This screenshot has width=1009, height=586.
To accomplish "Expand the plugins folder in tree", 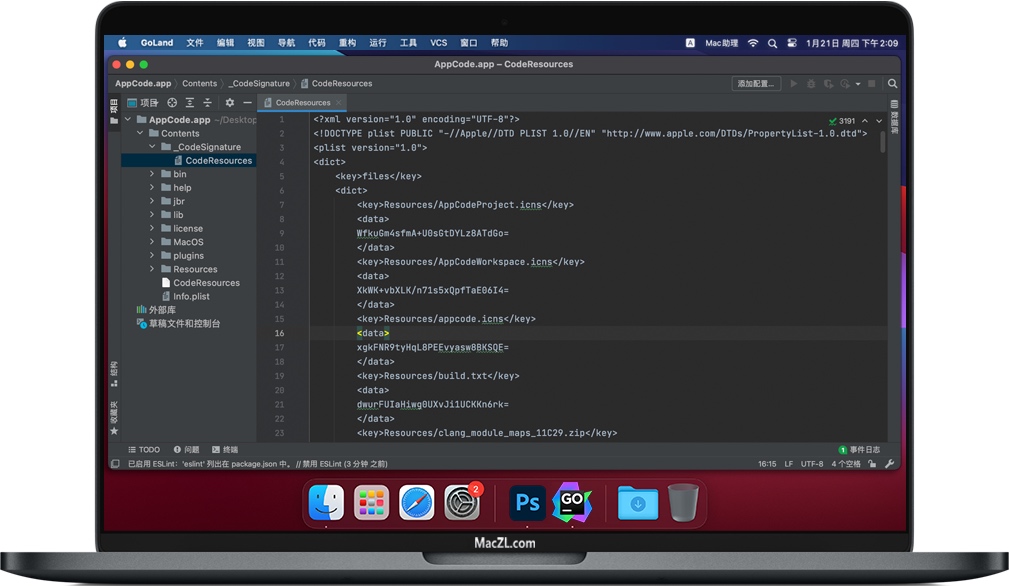I will point(152,256).
